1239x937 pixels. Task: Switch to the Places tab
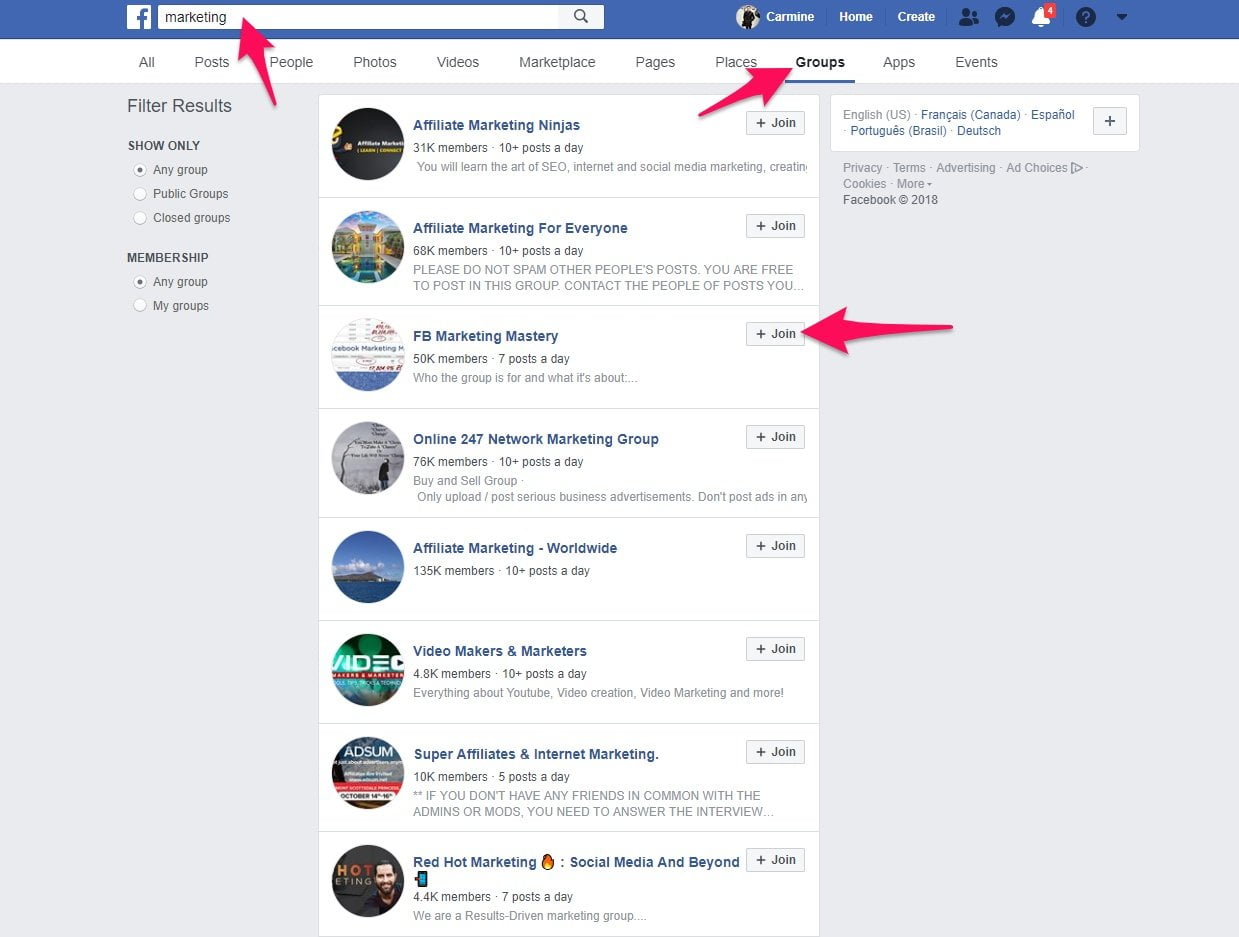pos(736,62)
